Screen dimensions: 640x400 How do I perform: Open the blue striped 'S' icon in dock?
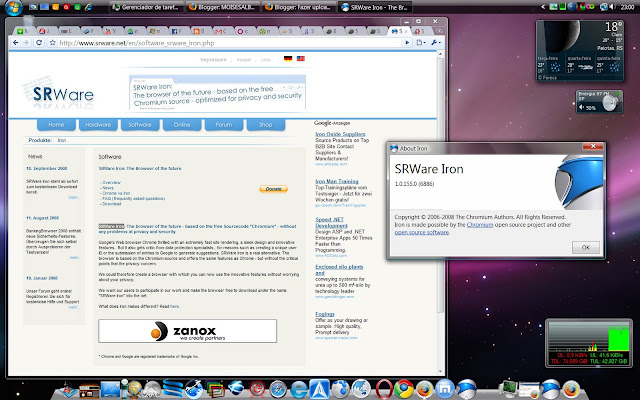pyautogui.click(x=173, y=388)
